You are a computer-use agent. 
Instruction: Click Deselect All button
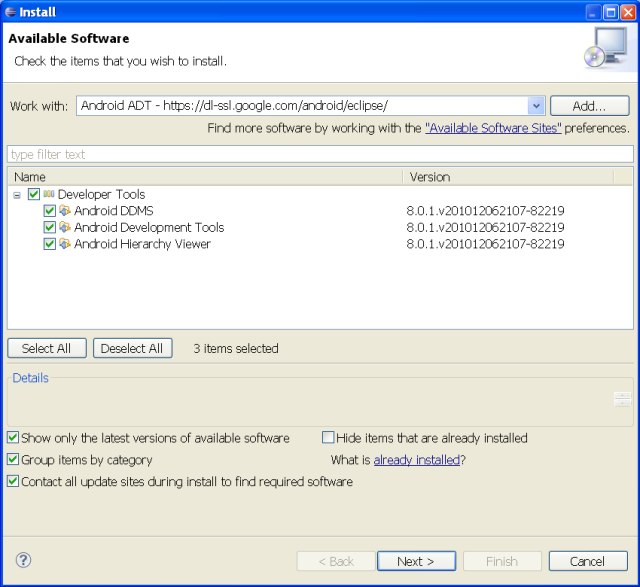(132, 348)
